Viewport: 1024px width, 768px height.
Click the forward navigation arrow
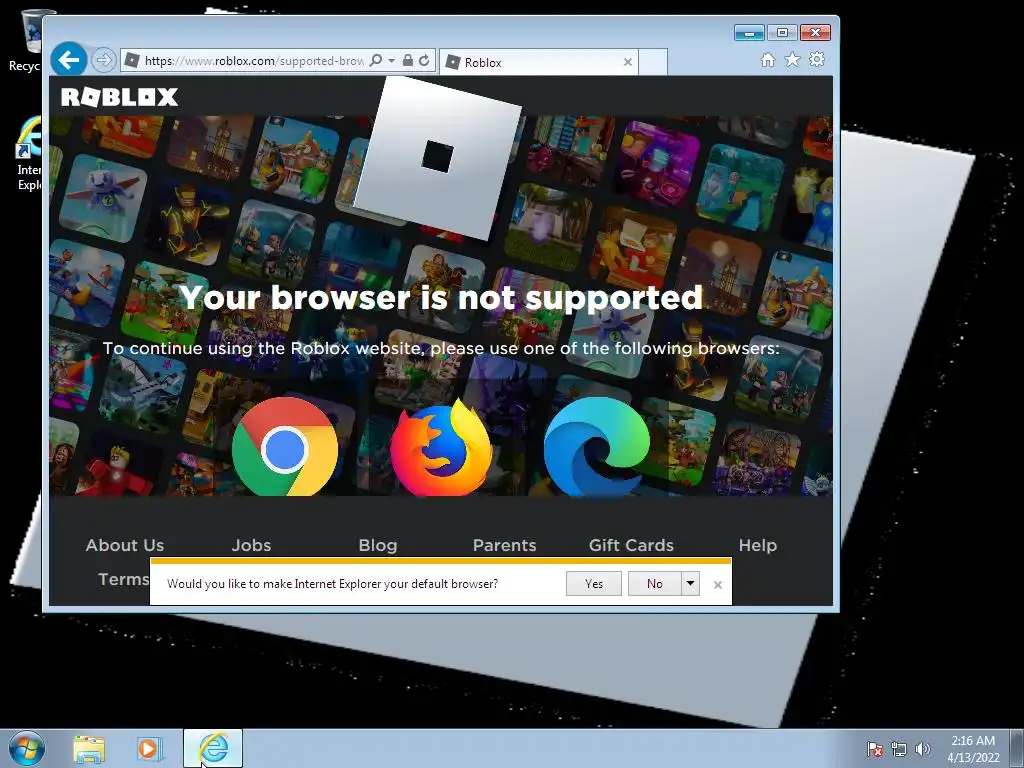pyautogui.click(x=103, y=61)
